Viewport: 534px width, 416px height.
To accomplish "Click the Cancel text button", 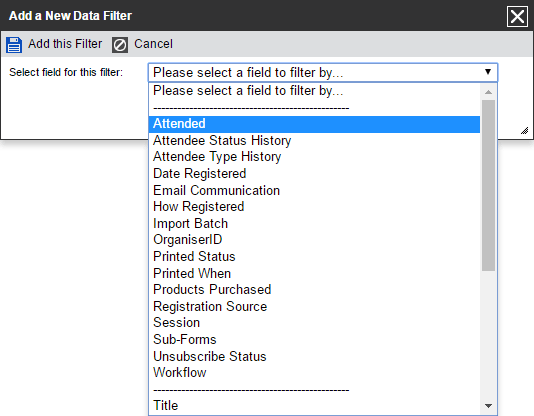I will tap(154, 44).
